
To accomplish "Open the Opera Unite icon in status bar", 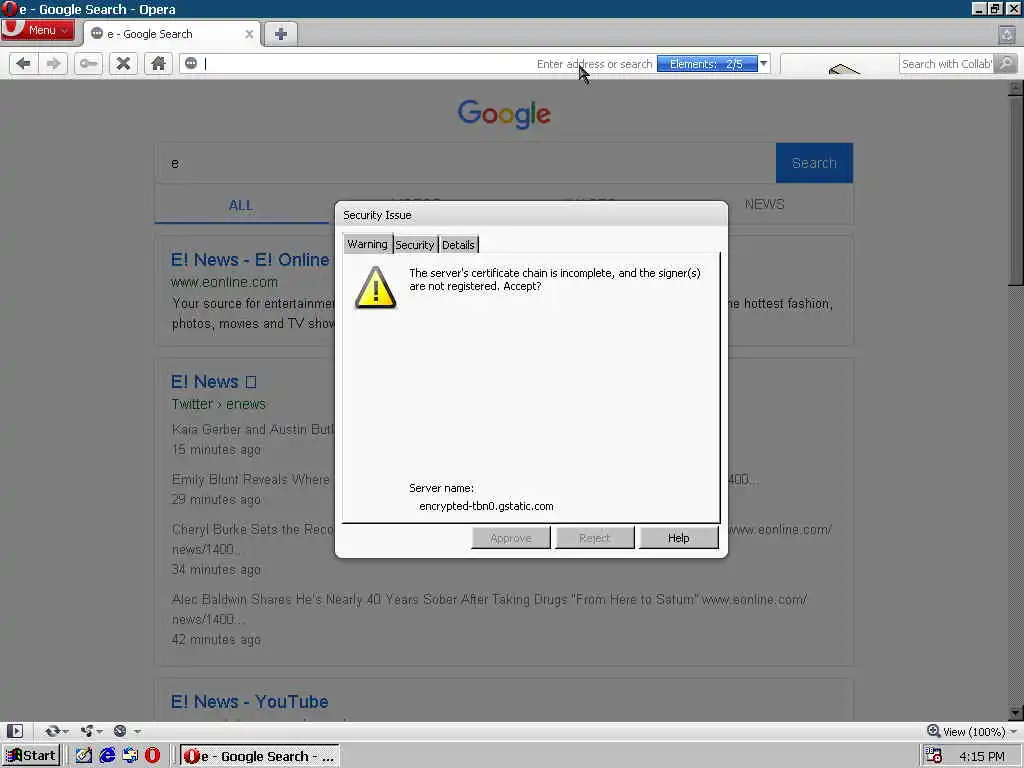I will pos(87,731).
